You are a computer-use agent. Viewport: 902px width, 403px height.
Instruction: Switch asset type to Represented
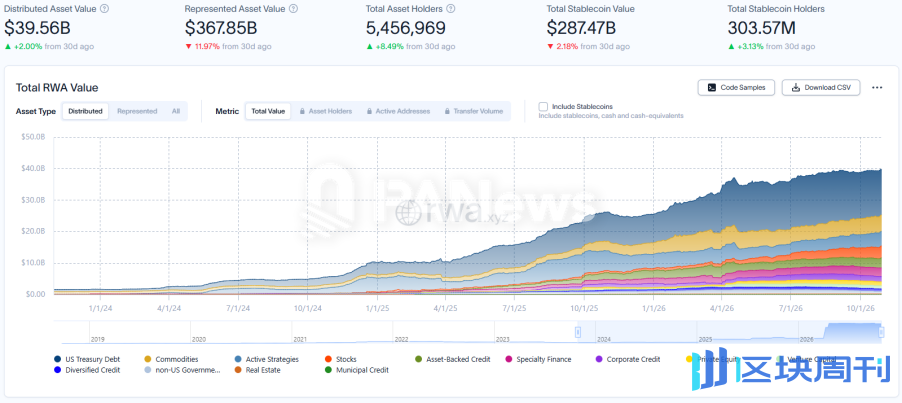(137, 111)
